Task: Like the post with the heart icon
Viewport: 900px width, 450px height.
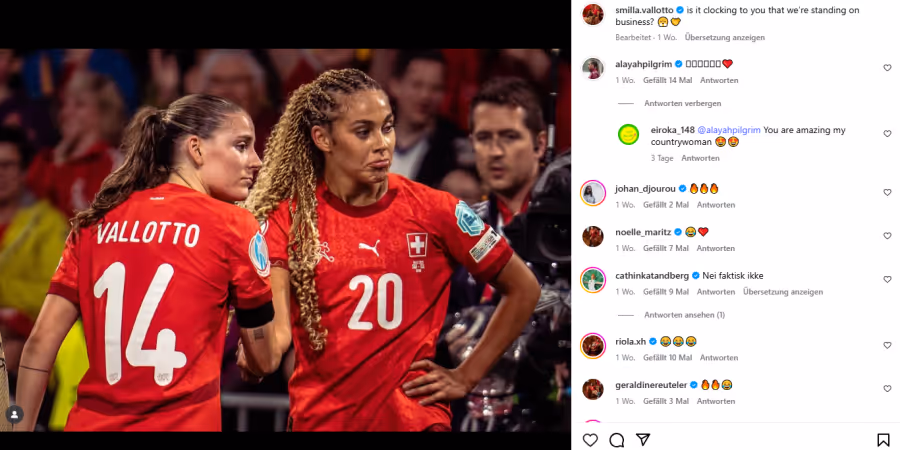Action: (x=590, y=440)
